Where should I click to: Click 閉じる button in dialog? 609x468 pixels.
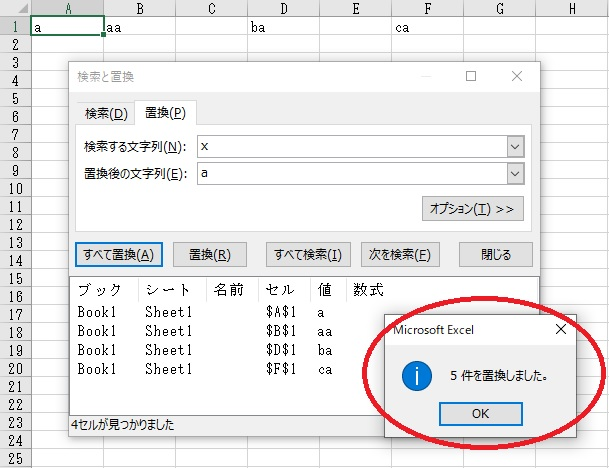tap(496, 255)
